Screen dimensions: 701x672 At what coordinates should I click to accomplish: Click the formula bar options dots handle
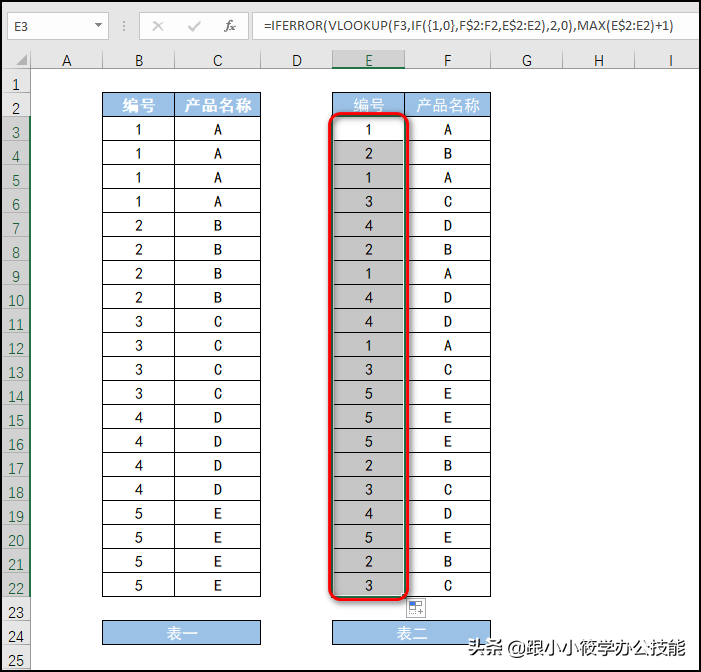click(x=124, y=26)
